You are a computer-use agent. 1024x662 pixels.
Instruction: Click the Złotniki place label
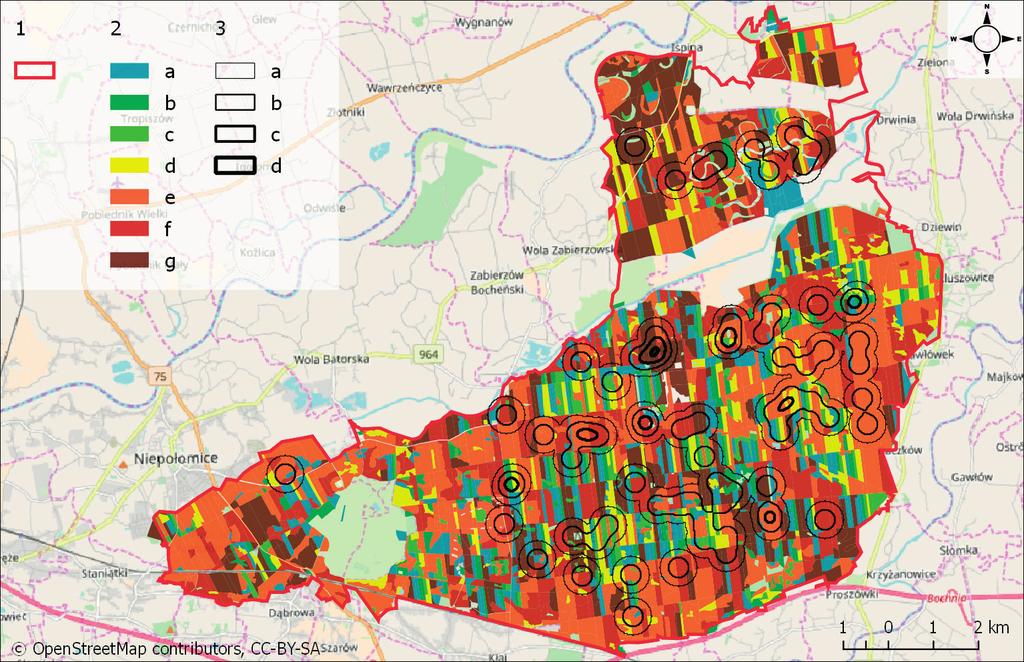(345, 112)
